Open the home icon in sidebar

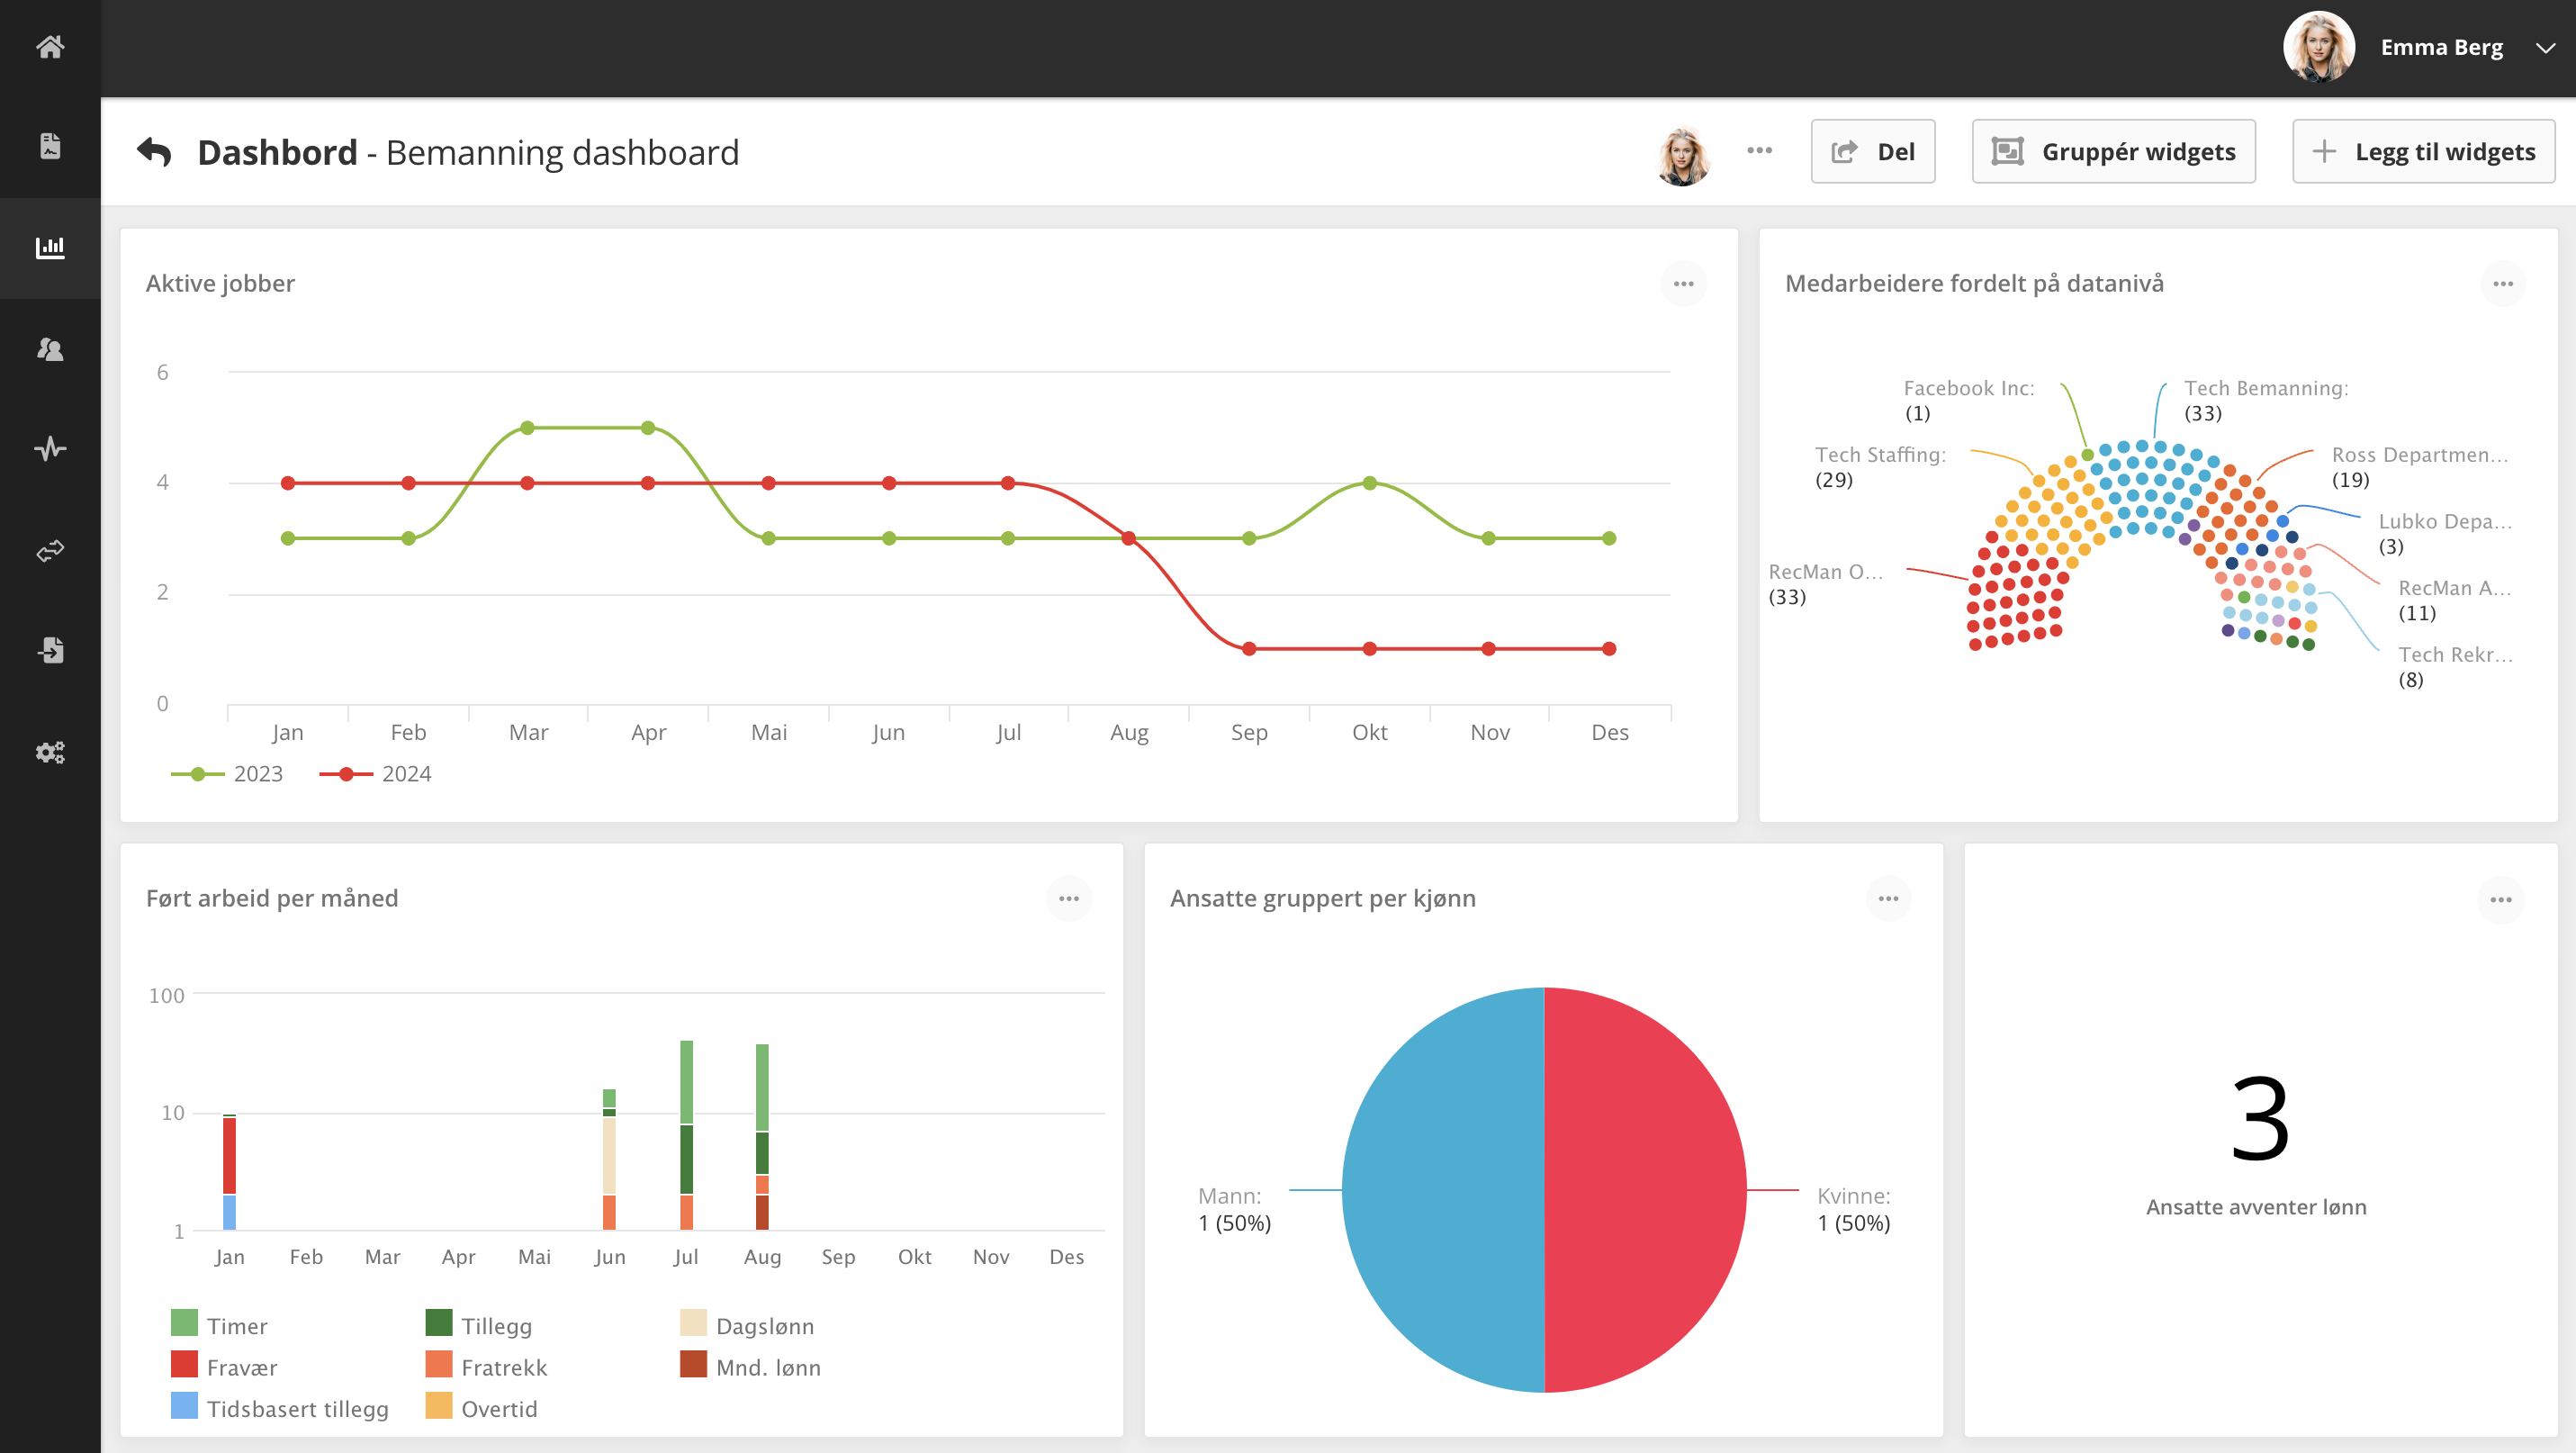point(50,47)
